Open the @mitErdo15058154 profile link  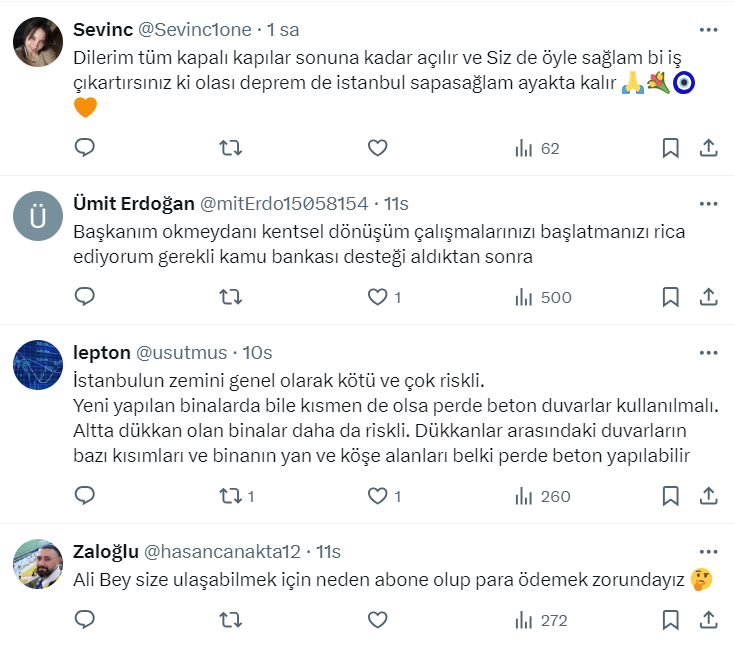285,204
